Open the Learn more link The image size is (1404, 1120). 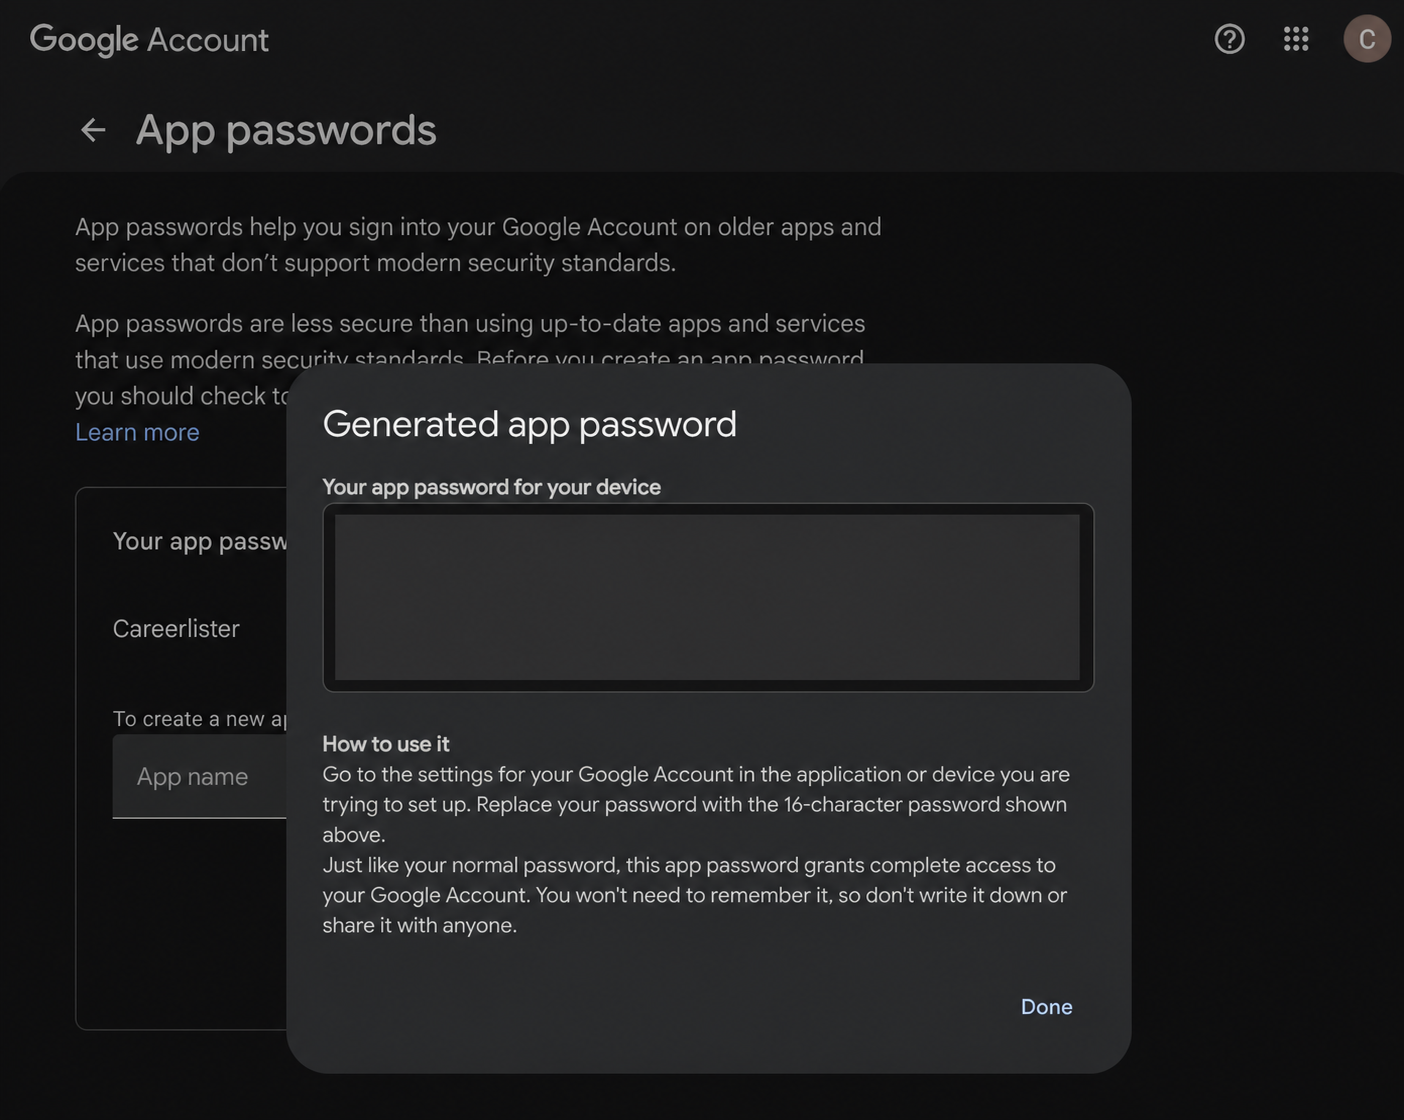[137, 432]
